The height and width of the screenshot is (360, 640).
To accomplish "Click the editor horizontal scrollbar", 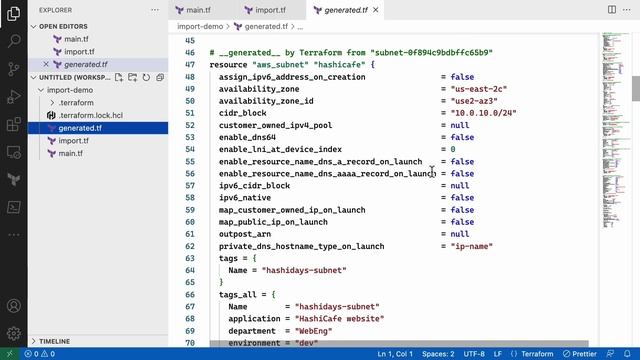I will (x=399, y=344).
